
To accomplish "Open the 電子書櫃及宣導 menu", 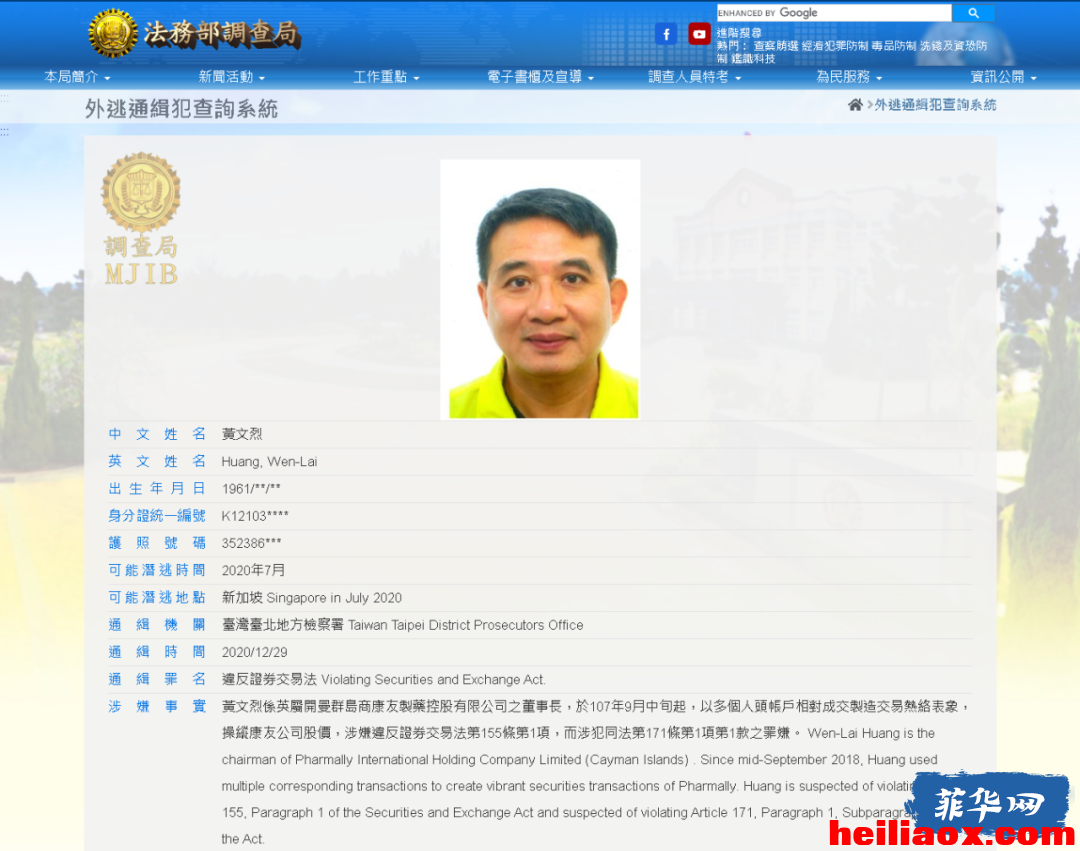I will [541, 77].
